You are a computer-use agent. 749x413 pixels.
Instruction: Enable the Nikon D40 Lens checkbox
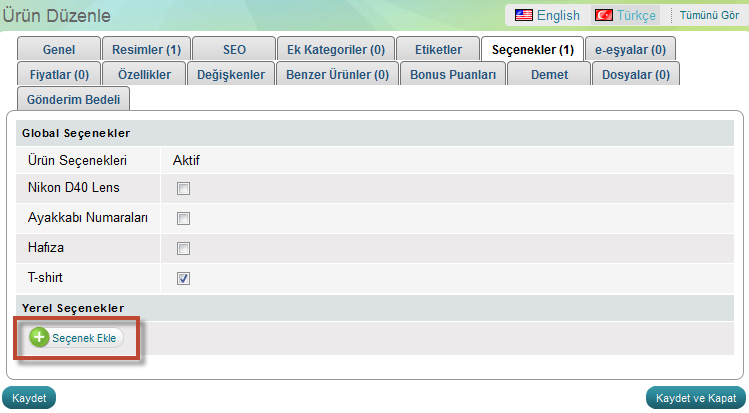coord(184,187)
